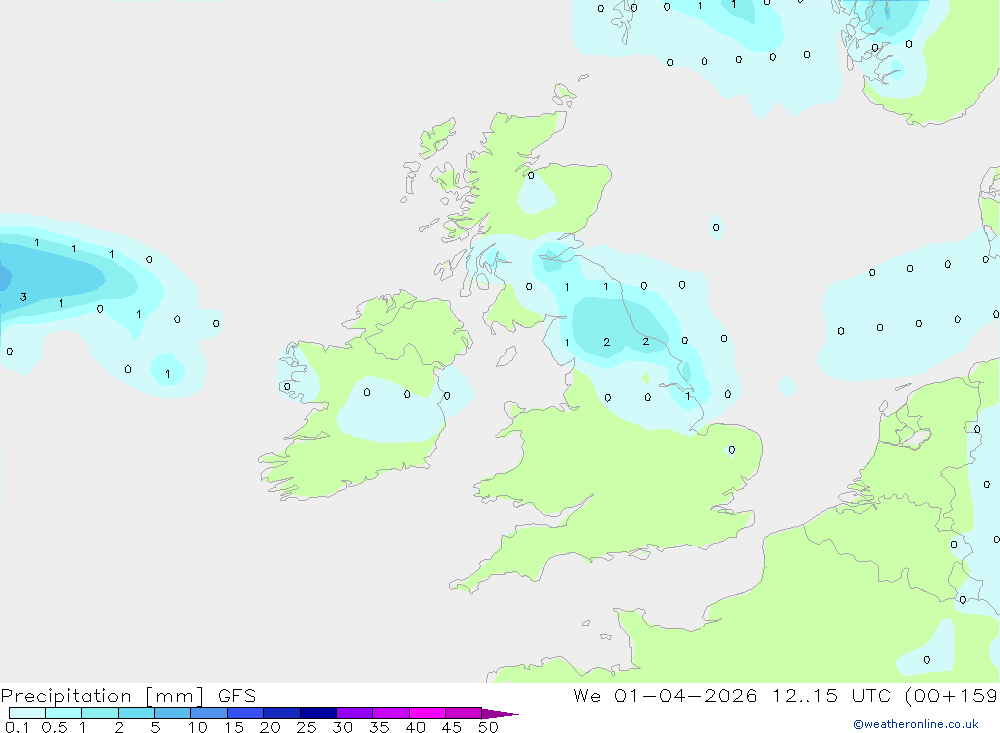1000x733 pixels.
Task: Click the 0.1–0.5 mm legend swatch
Action: click(x=27, y=713)
